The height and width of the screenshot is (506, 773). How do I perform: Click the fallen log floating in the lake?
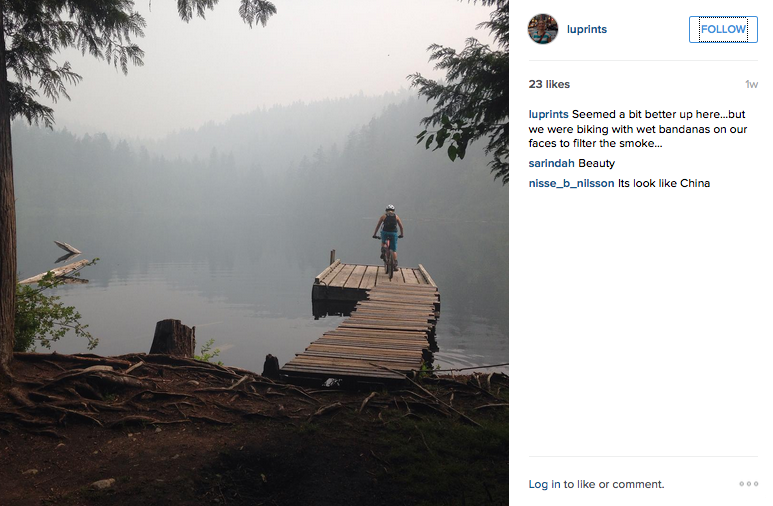[62, 268]
